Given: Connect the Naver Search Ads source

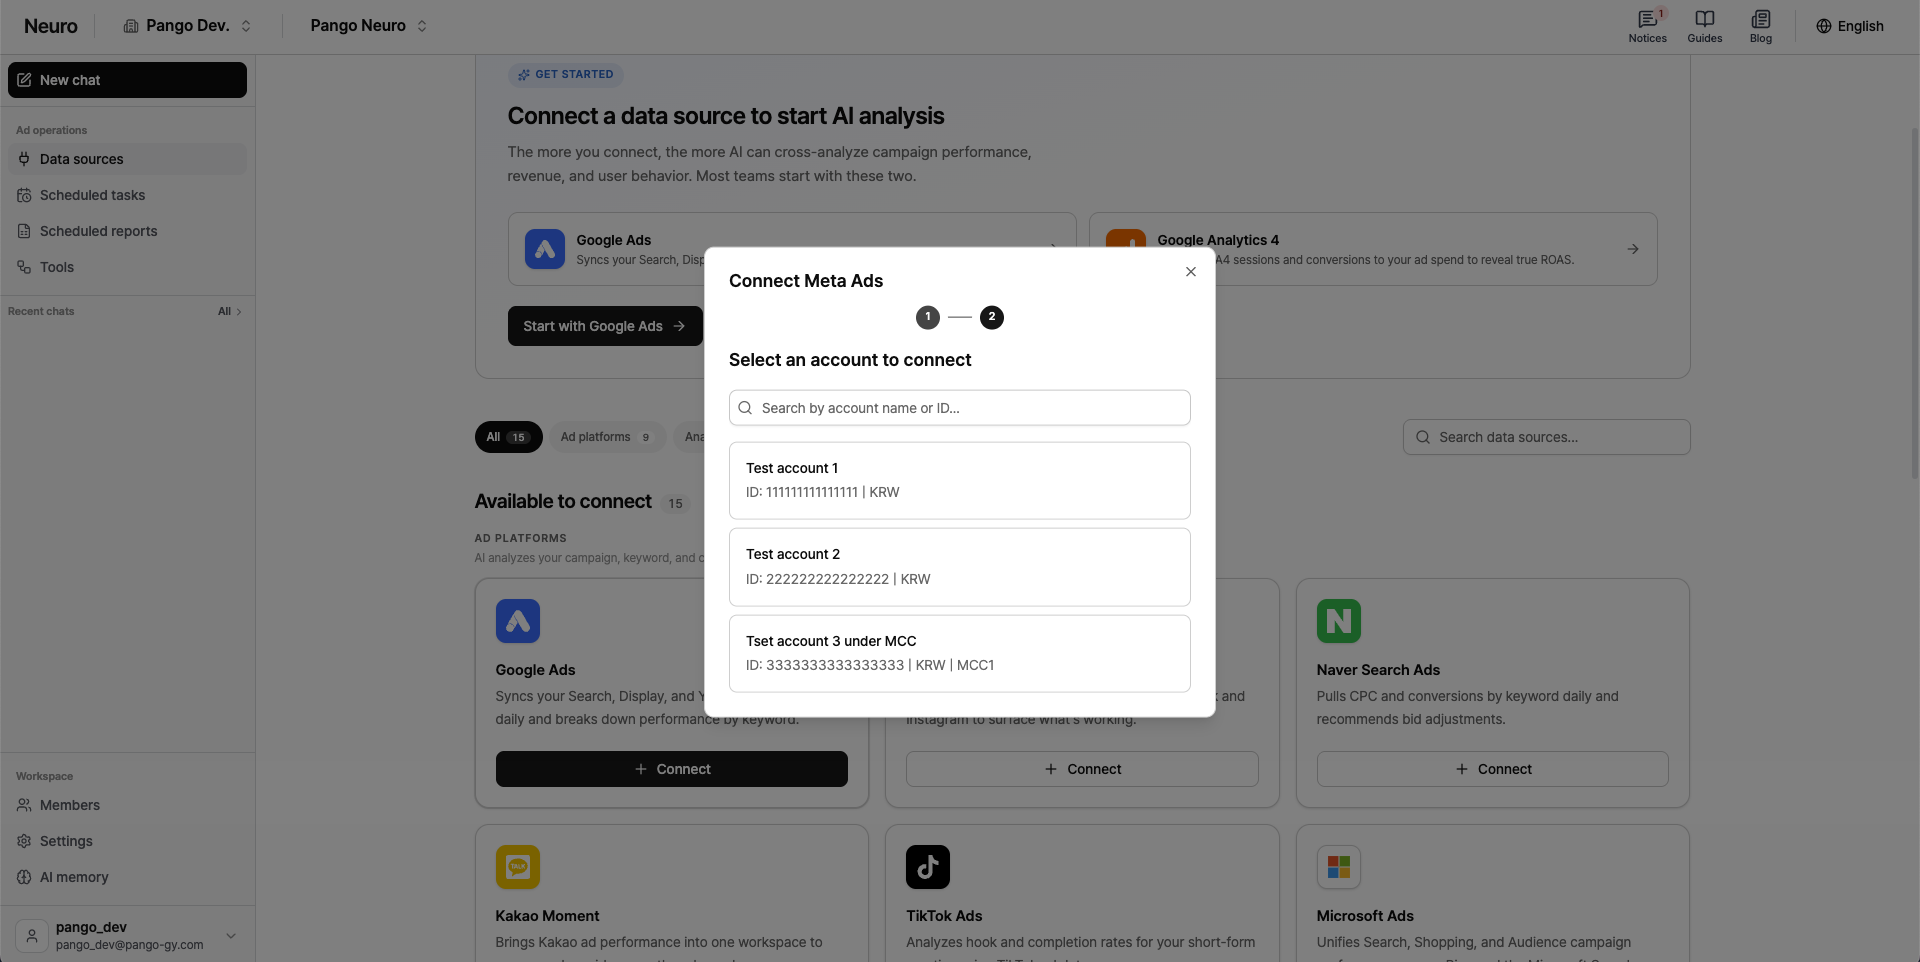Looking at the screenshot, I should [1492, 769].
